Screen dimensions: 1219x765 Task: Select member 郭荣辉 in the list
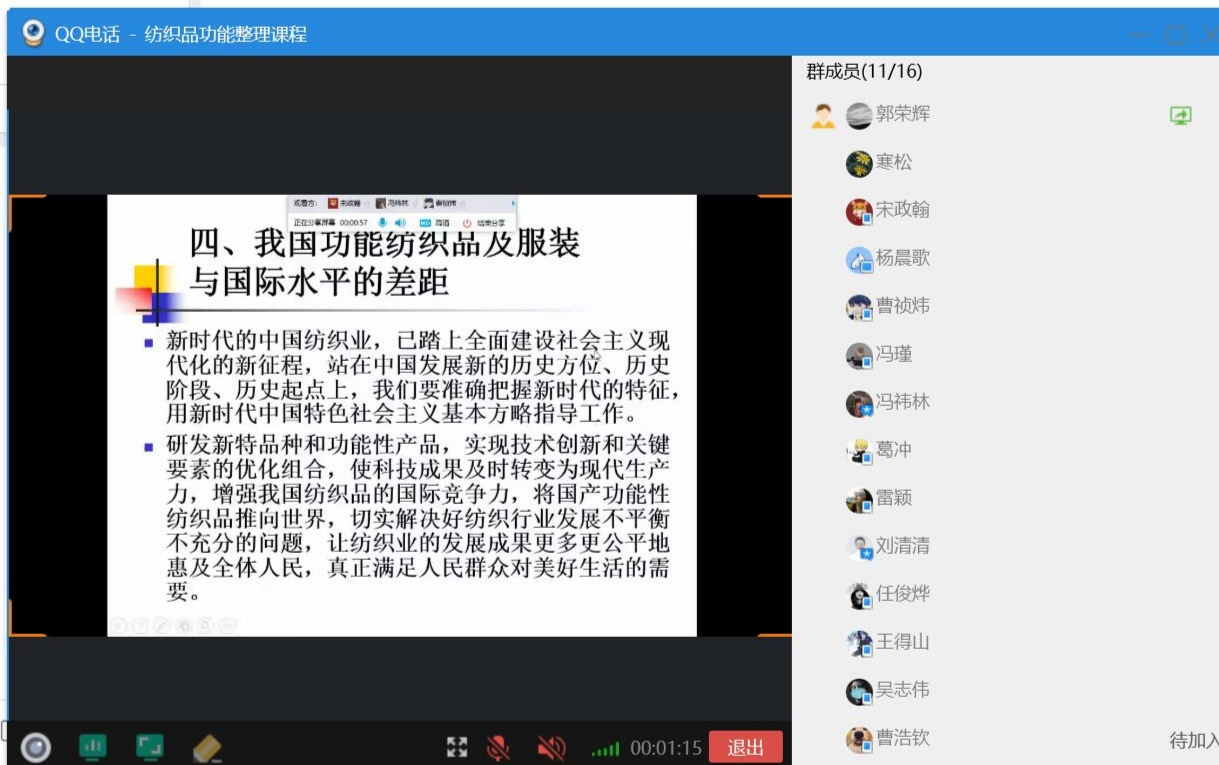902,114
